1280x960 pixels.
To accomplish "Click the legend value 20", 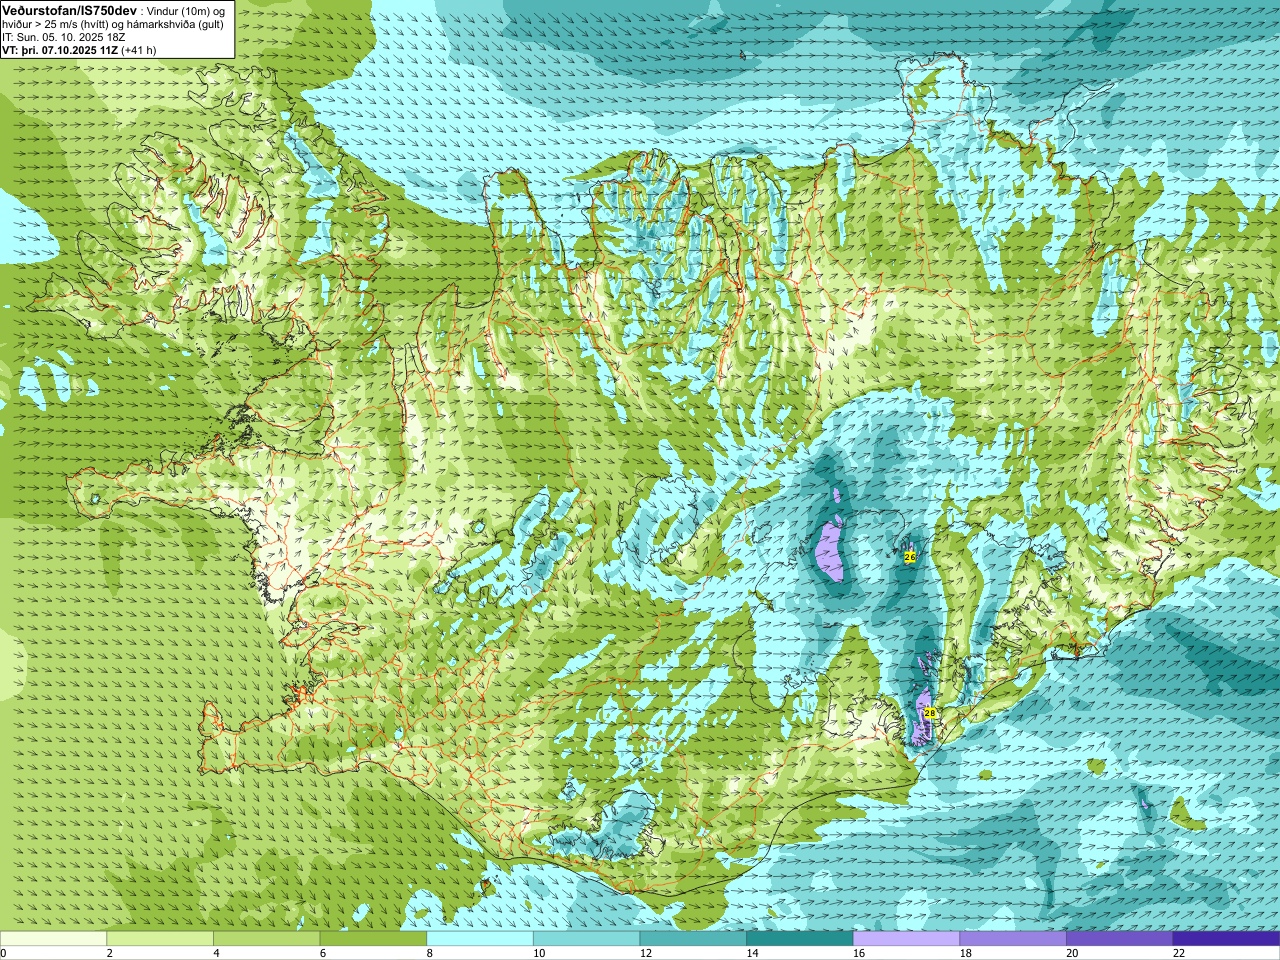I will [1072, 953].
